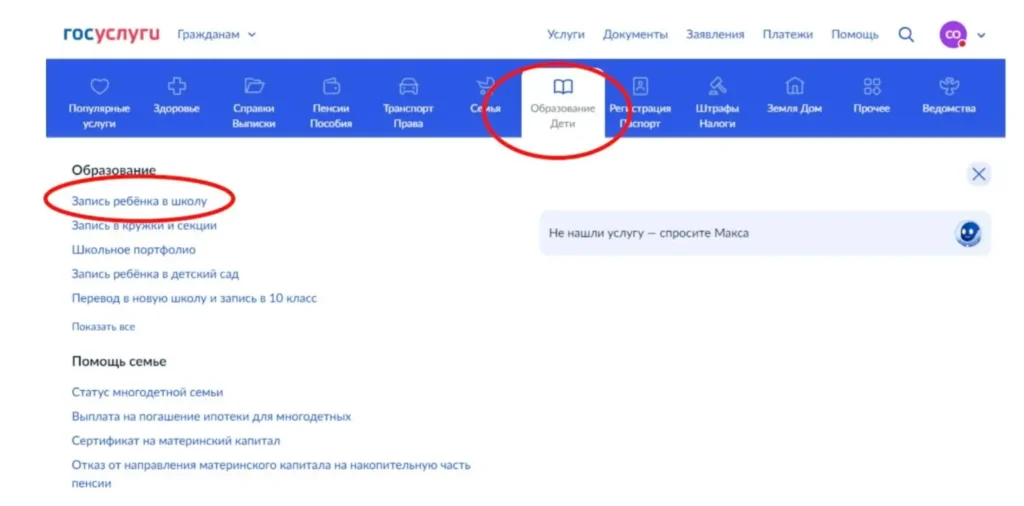
Task: Open Выплата на погашение ипотеки для многодетных
Action: [211, 417]
